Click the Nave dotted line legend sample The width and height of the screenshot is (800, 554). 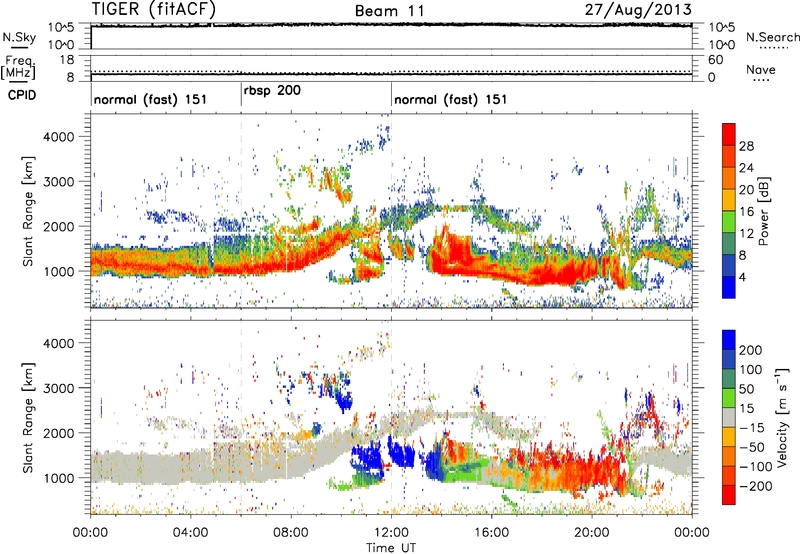762,80
